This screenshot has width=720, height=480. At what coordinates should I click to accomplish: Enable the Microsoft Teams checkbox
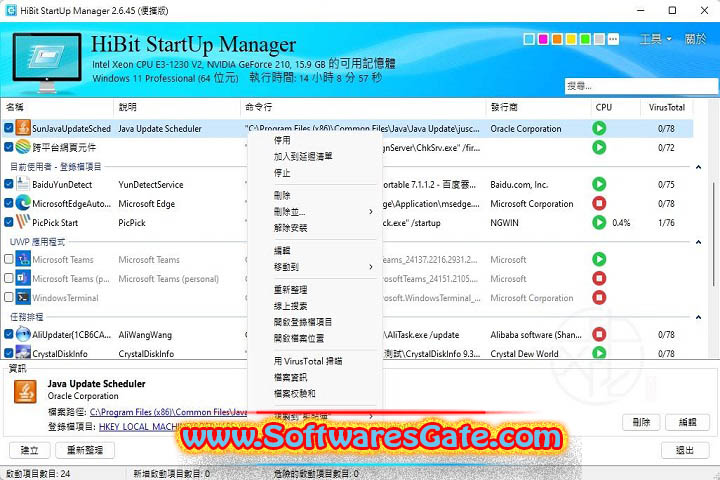tap(8, 260)
